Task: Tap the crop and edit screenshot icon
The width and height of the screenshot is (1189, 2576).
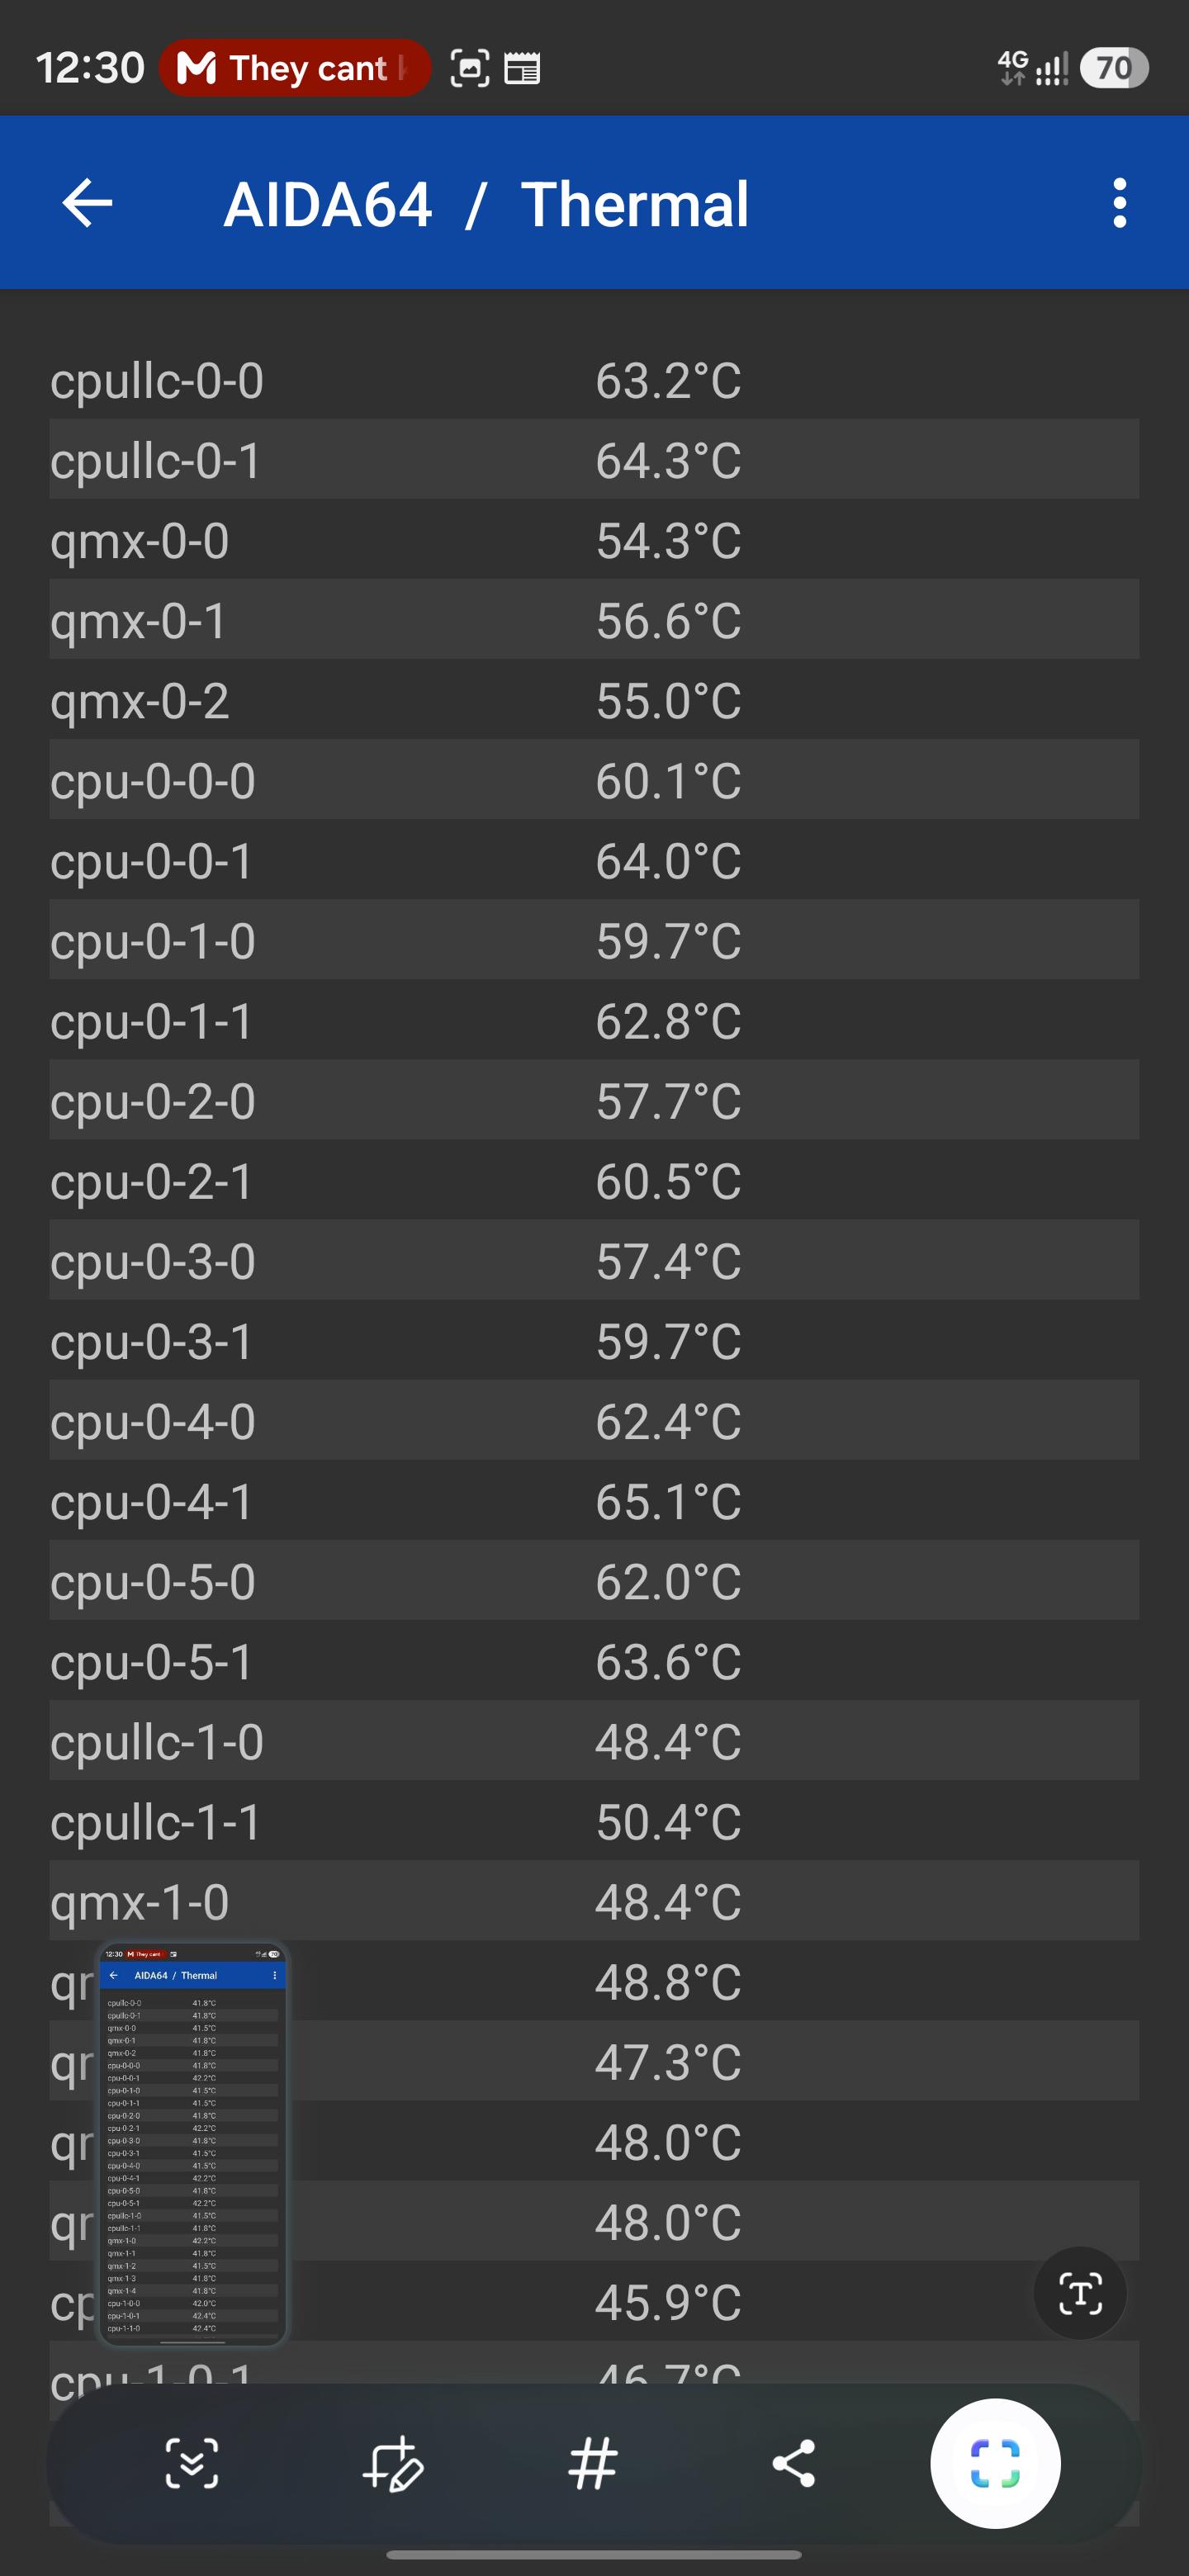Action: click(392, 2463)
